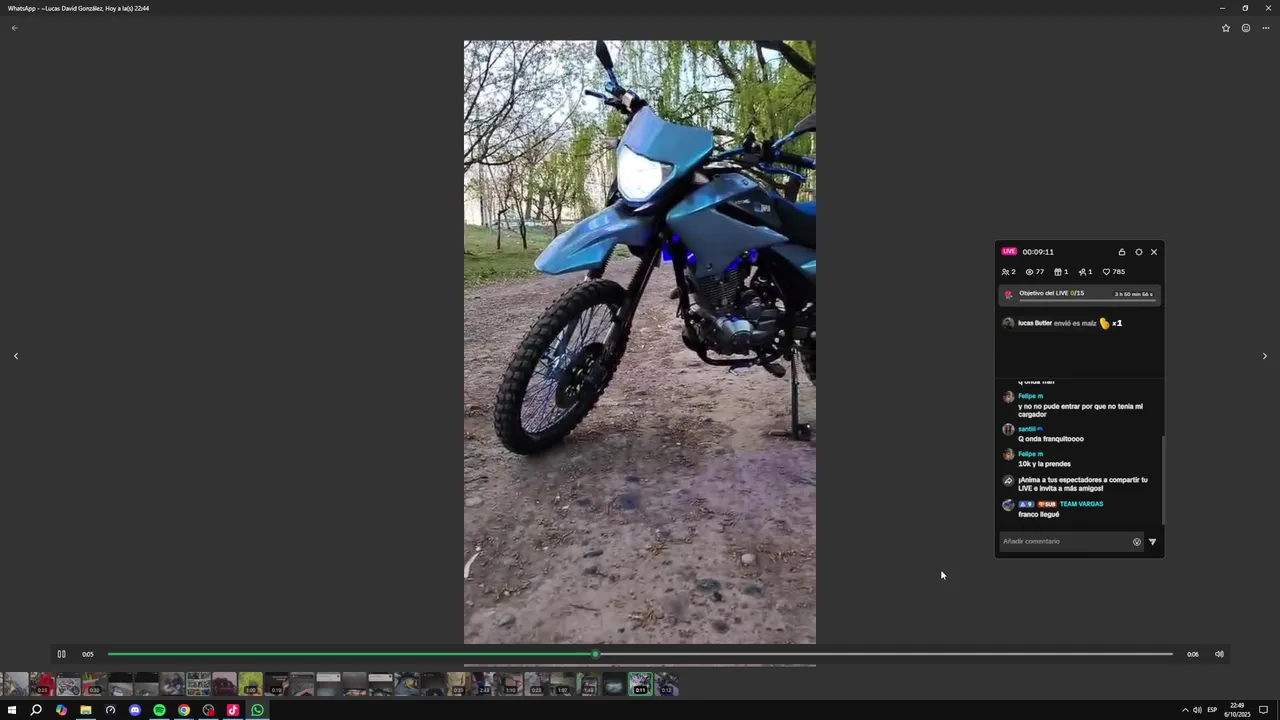1280x720 pixels.
Task: Open Felipe m's charger comment
Action: click(1080, 410)
